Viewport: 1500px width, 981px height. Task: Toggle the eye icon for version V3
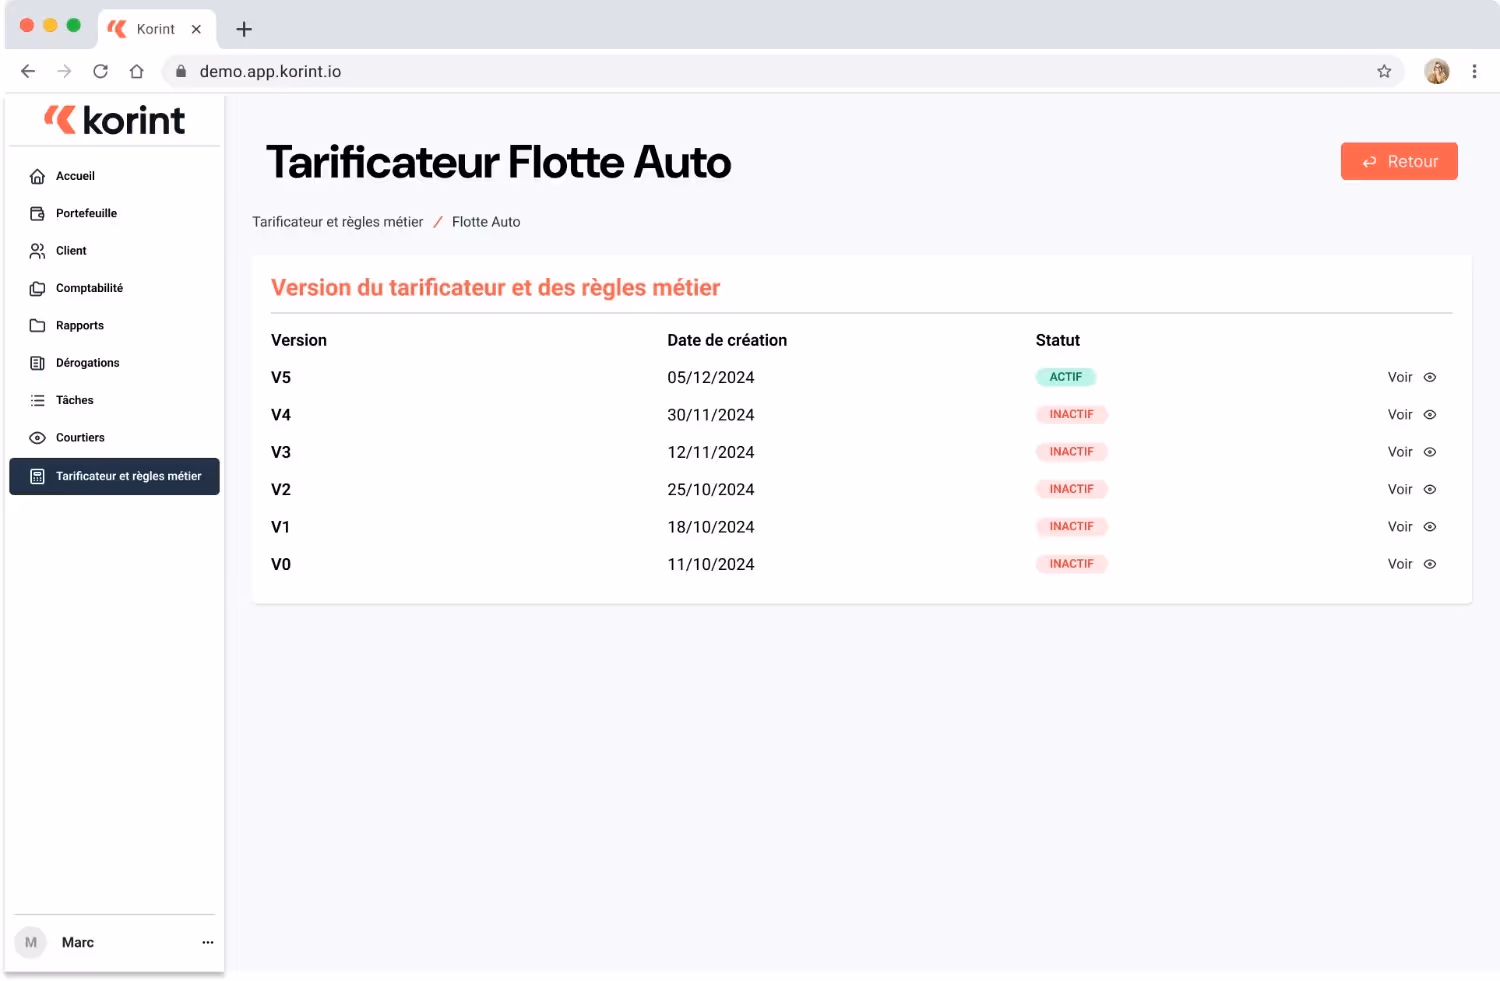(1429, 451)
